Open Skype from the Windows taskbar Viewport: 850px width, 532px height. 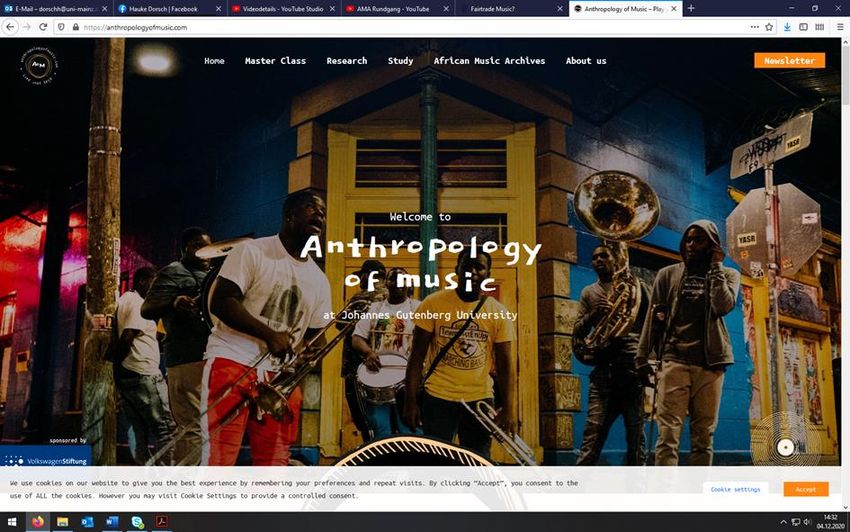[x=137, y=522]
